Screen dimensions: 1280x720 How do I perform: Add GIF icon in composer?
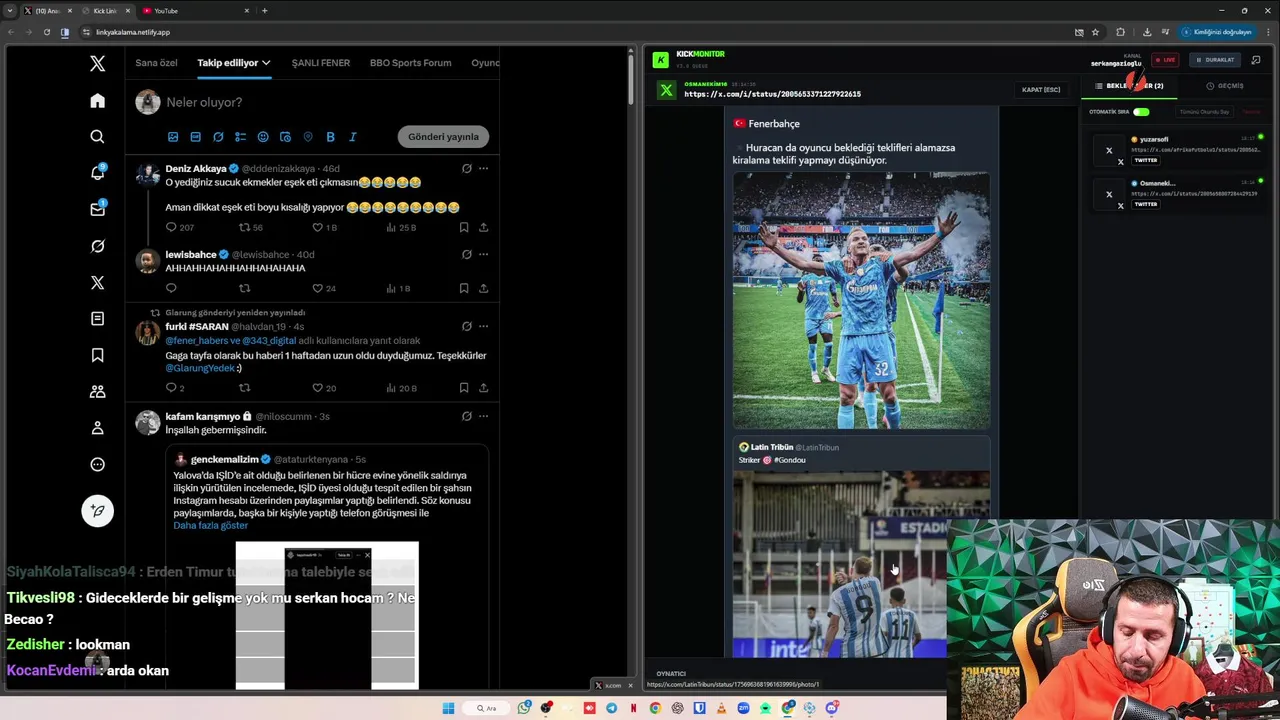tap(195, 137)
